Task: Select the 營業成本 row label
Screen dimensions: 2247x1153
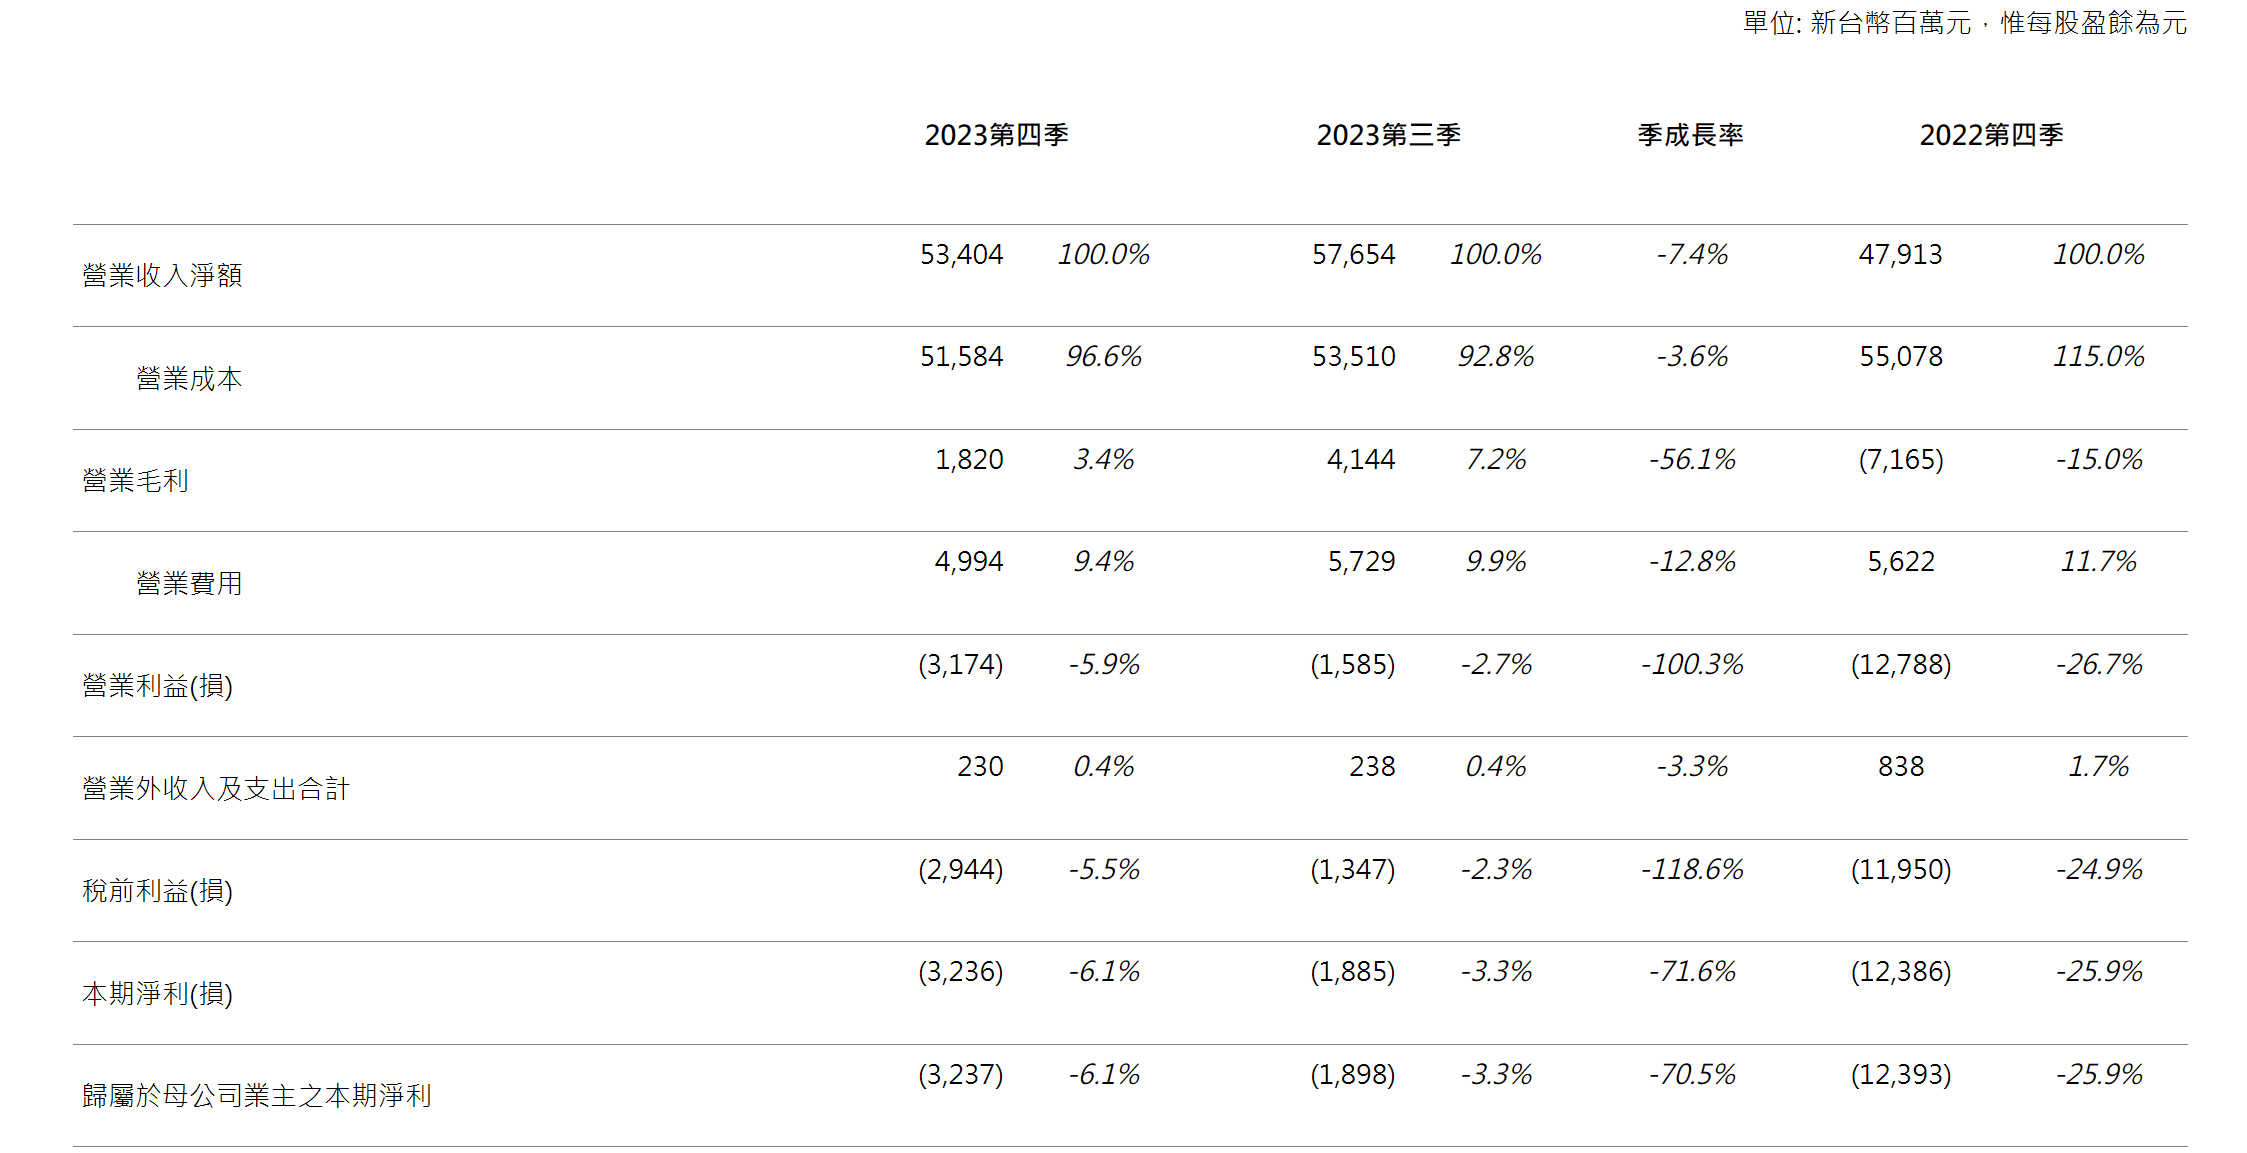Action: click(x=189, y=379)
